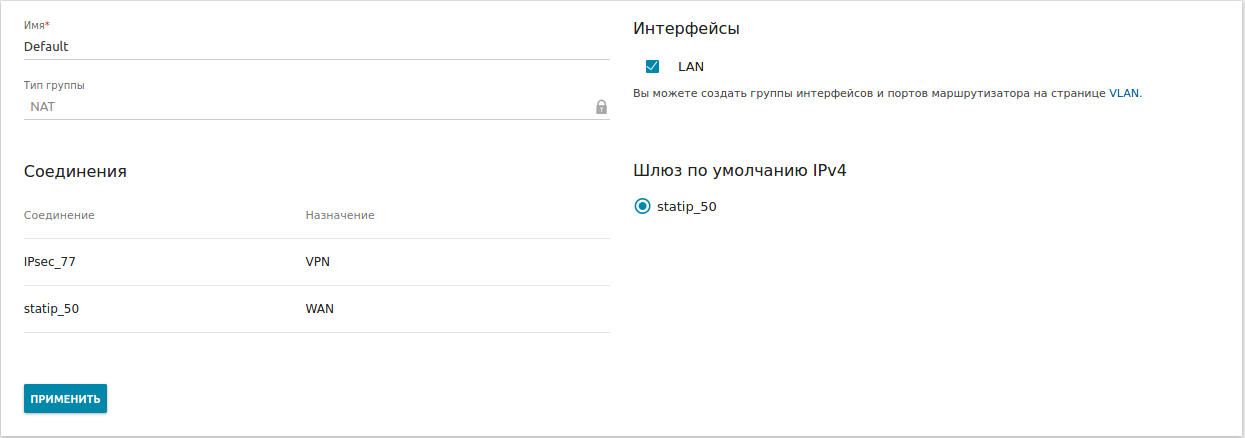This screenshot has height=438, width=1245.
Task: Click the LAN label text beside the checkbox
Action: click(691, 67)
